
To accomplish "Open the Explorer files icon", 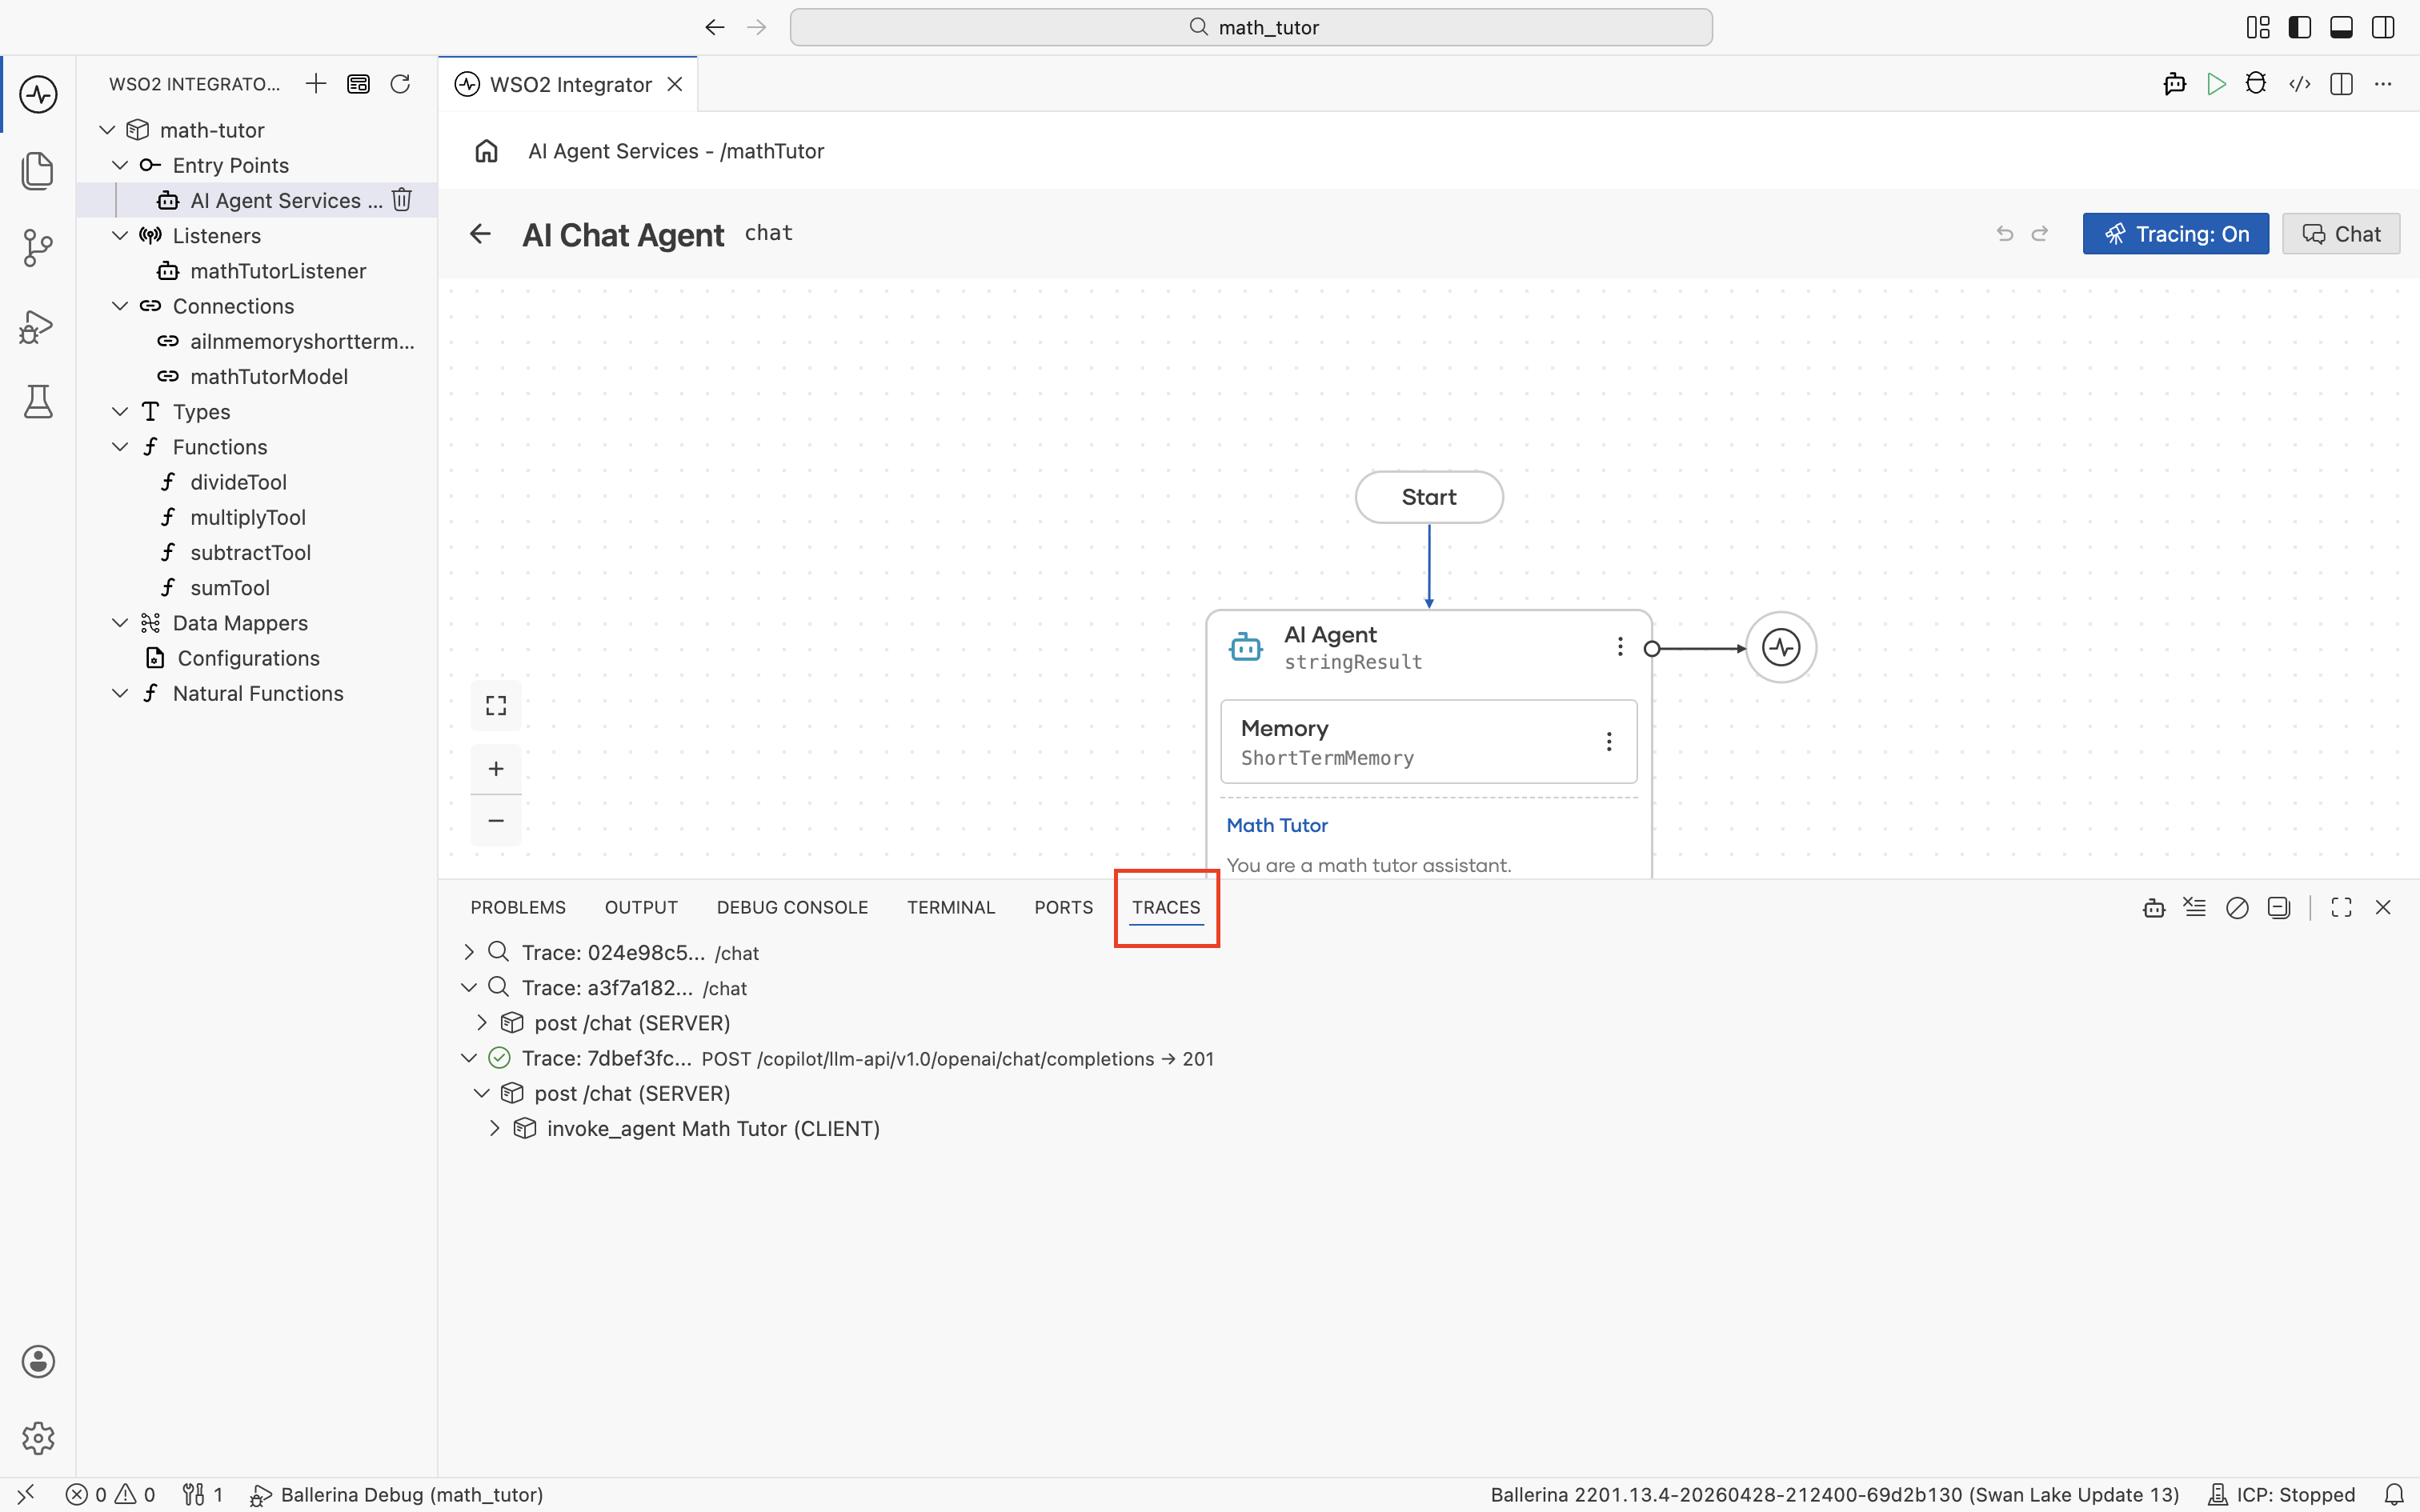I will (38, 171).
